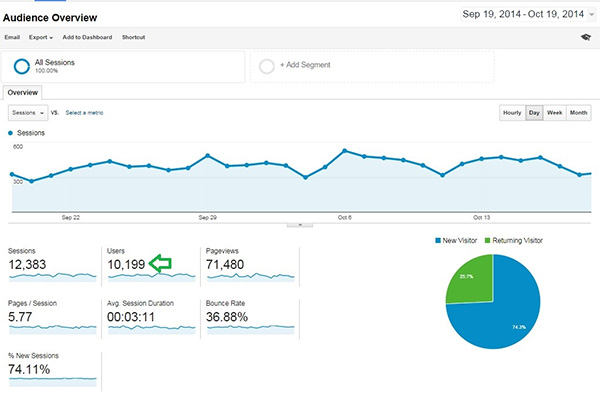This screenshot has width=600, height=400.
Task: Click the Pageviews sparkline graph
Action: pos(248,275)
